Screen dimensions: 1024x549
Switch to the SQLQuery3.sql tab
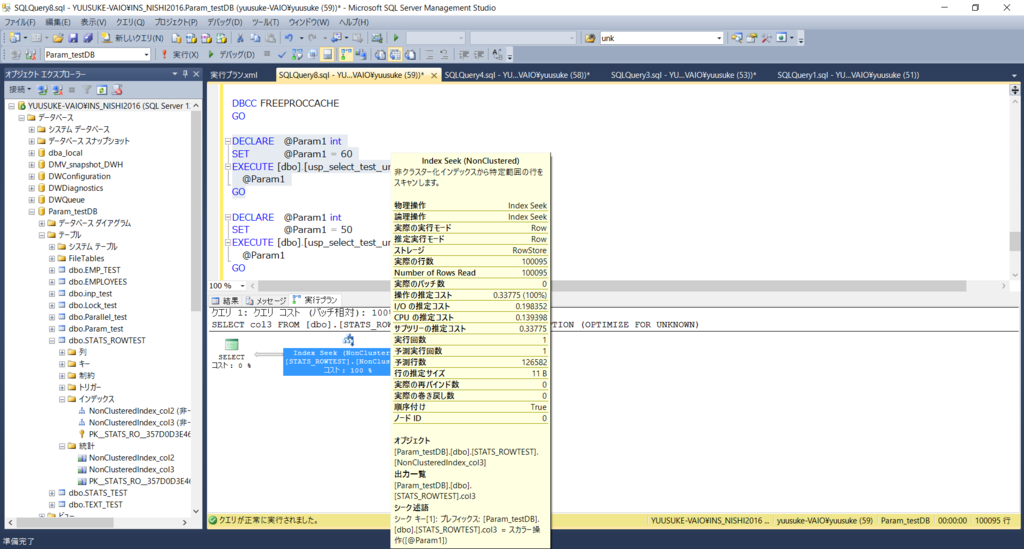(x=683, y=75)
